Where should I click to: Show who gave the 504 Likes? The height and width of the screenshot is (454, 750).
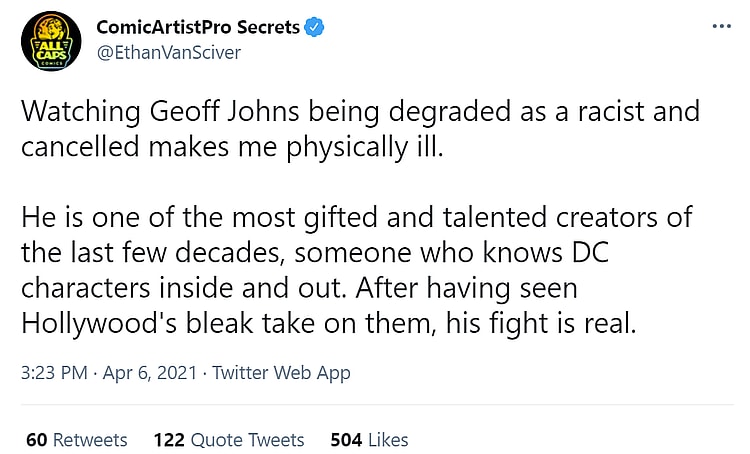pyautogui.click(x=369, y=439)
